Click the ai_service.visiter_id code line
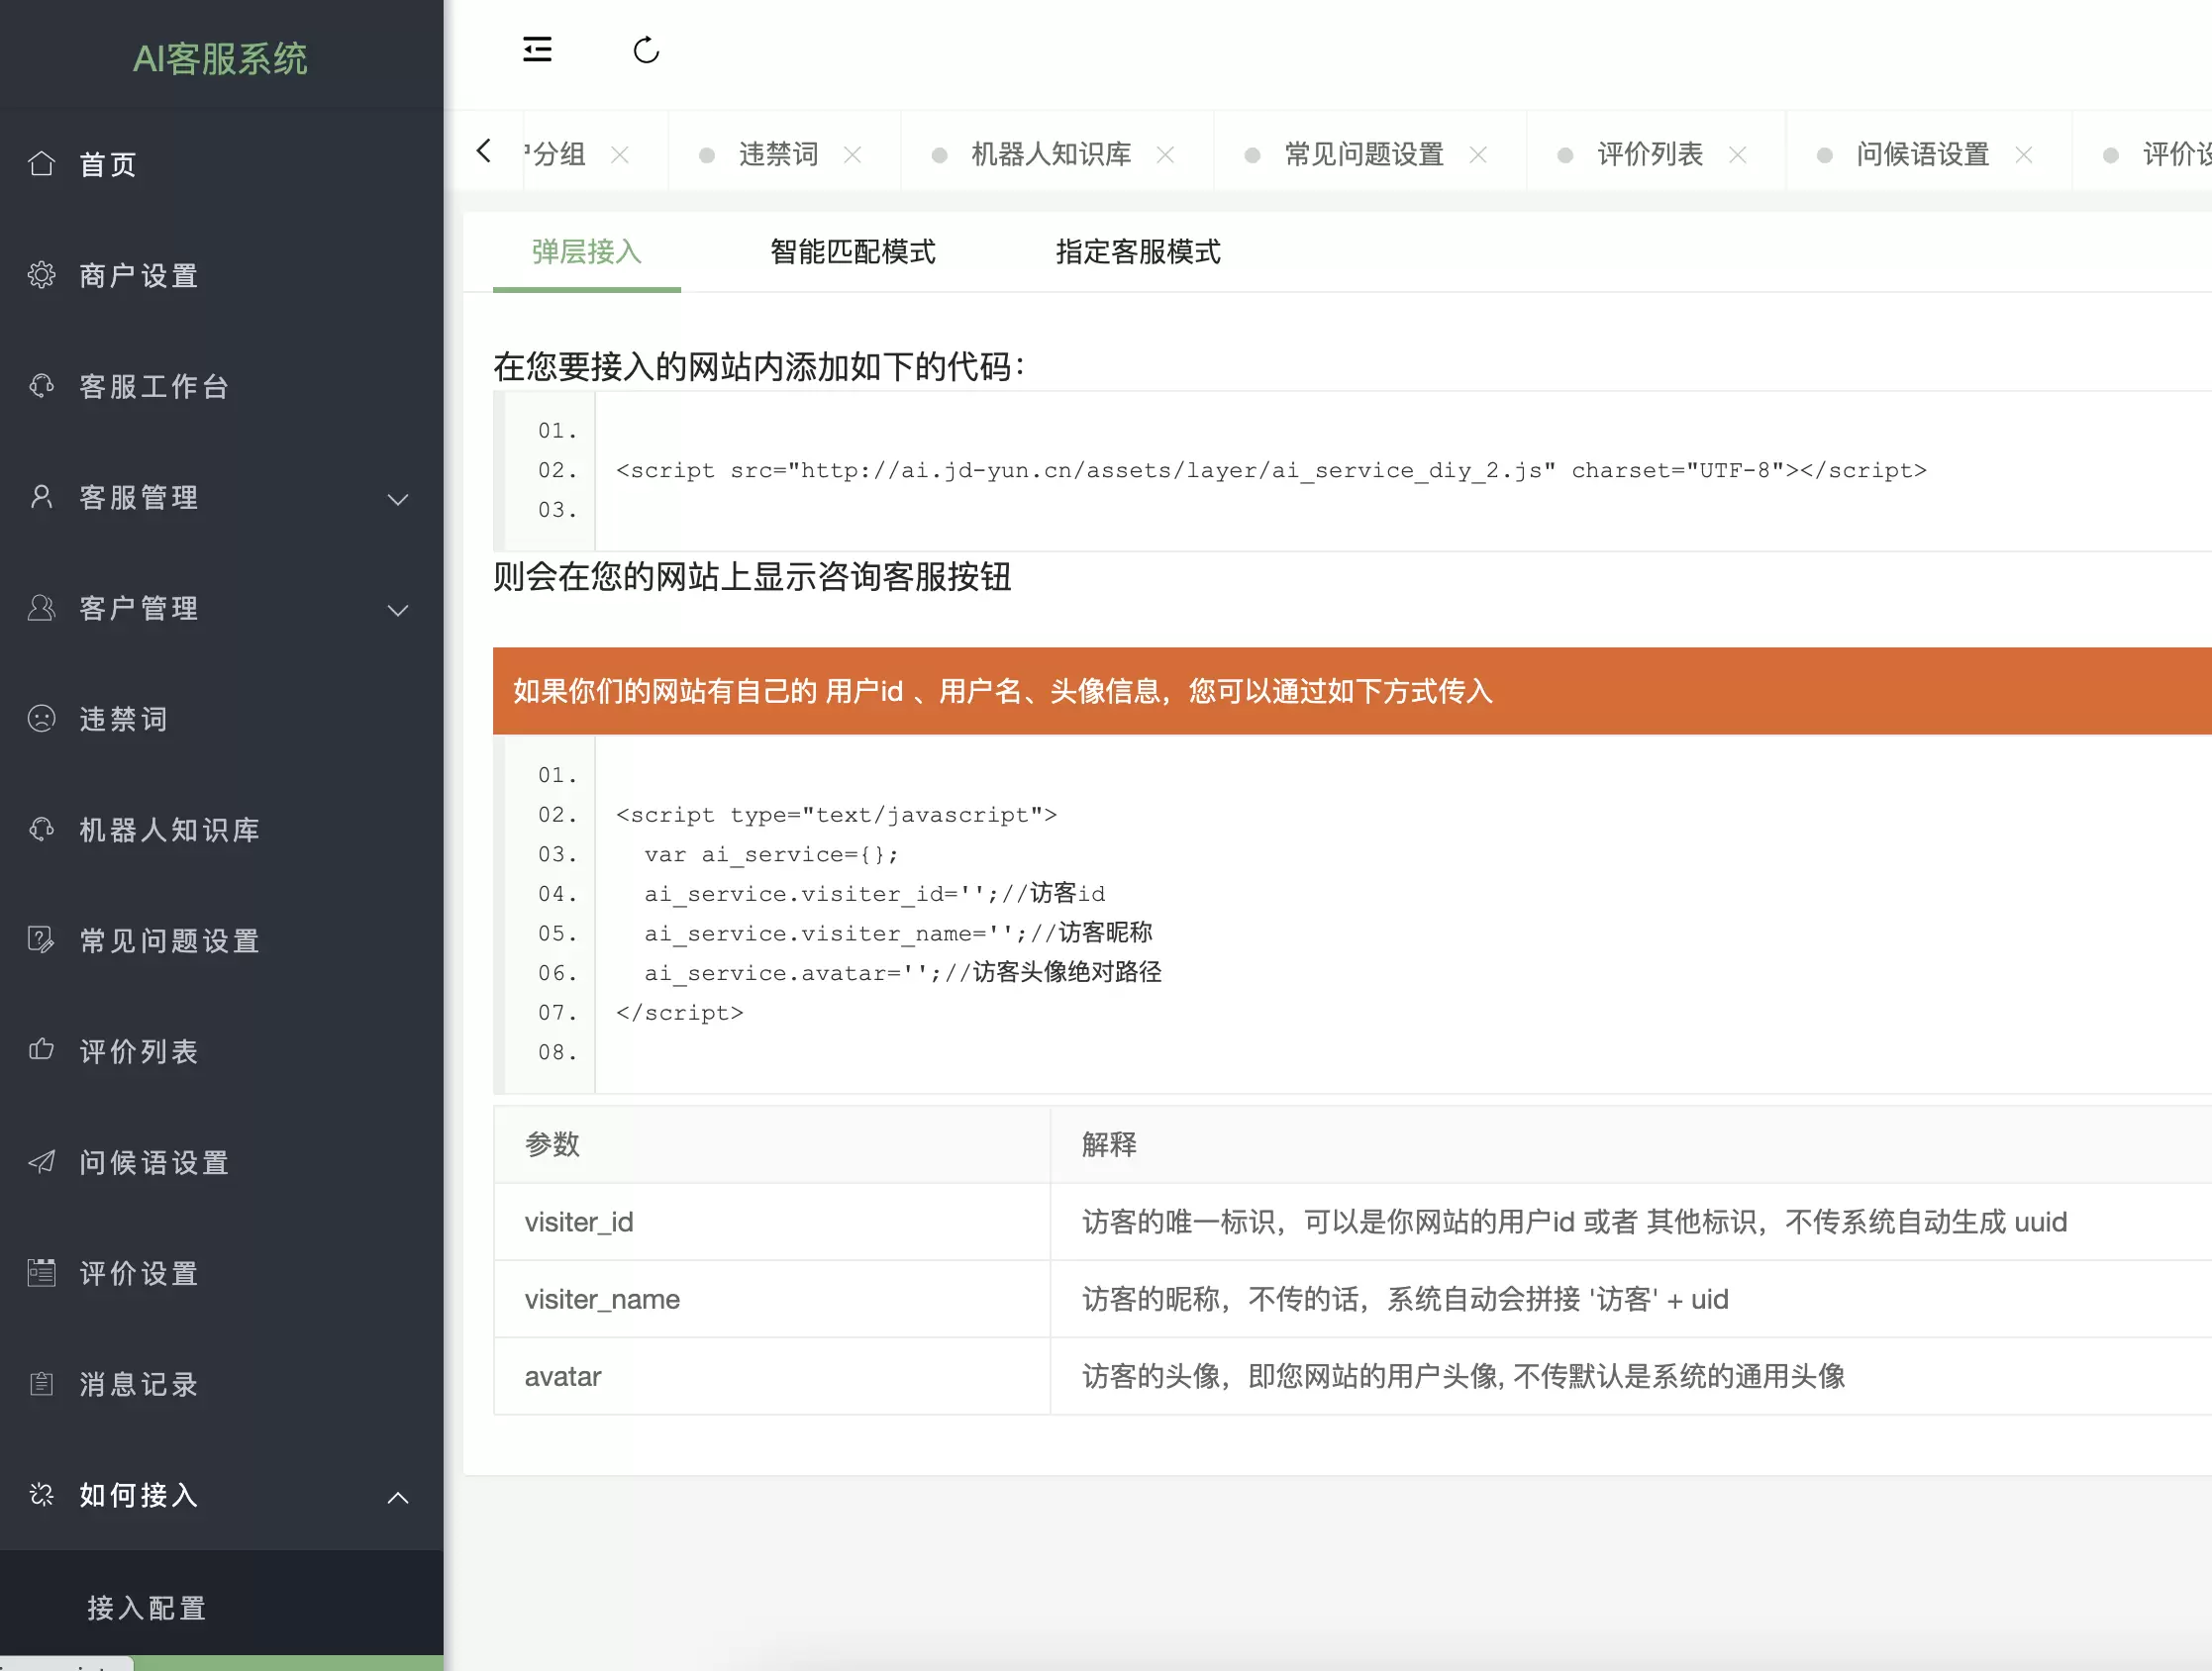Image resolution: width=2212 pixels, height=1671 pixels. (x=875, y=893)
